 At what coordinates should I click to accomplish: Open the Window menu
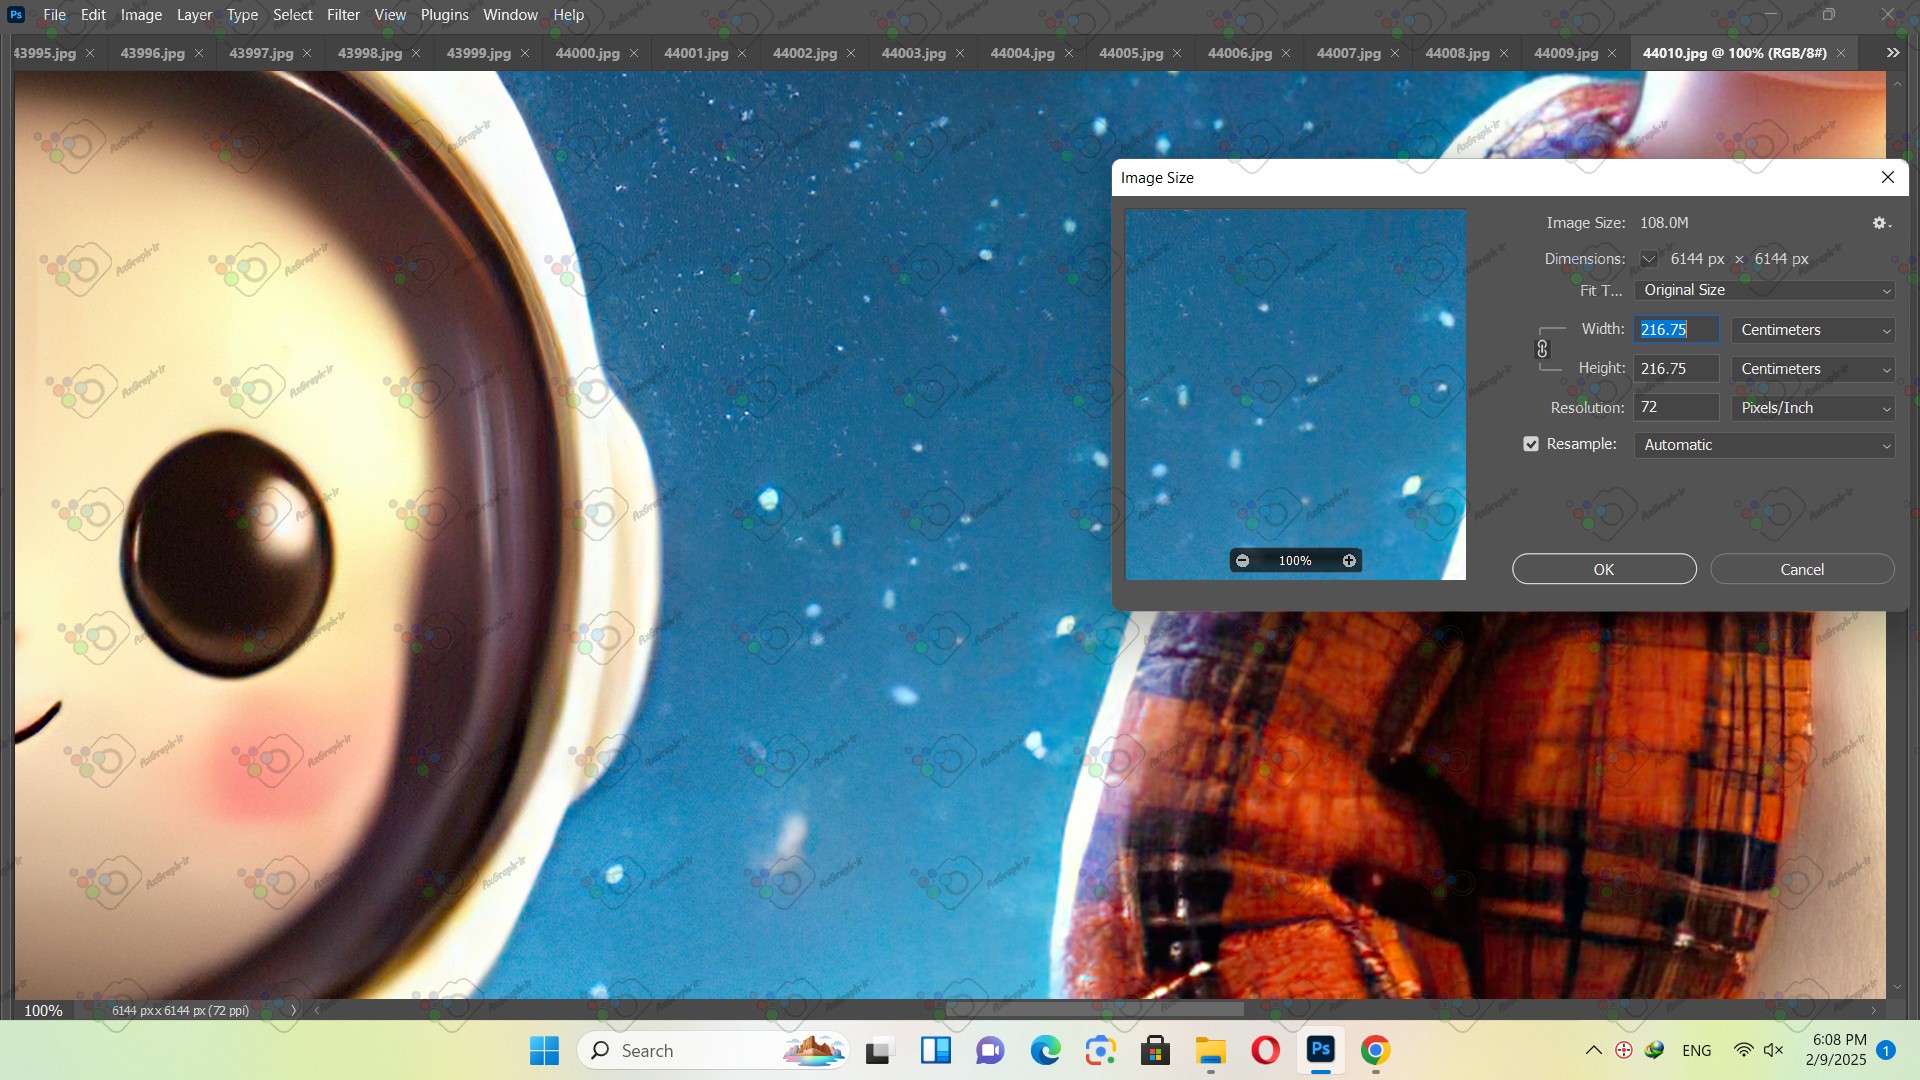click(510, 15)
